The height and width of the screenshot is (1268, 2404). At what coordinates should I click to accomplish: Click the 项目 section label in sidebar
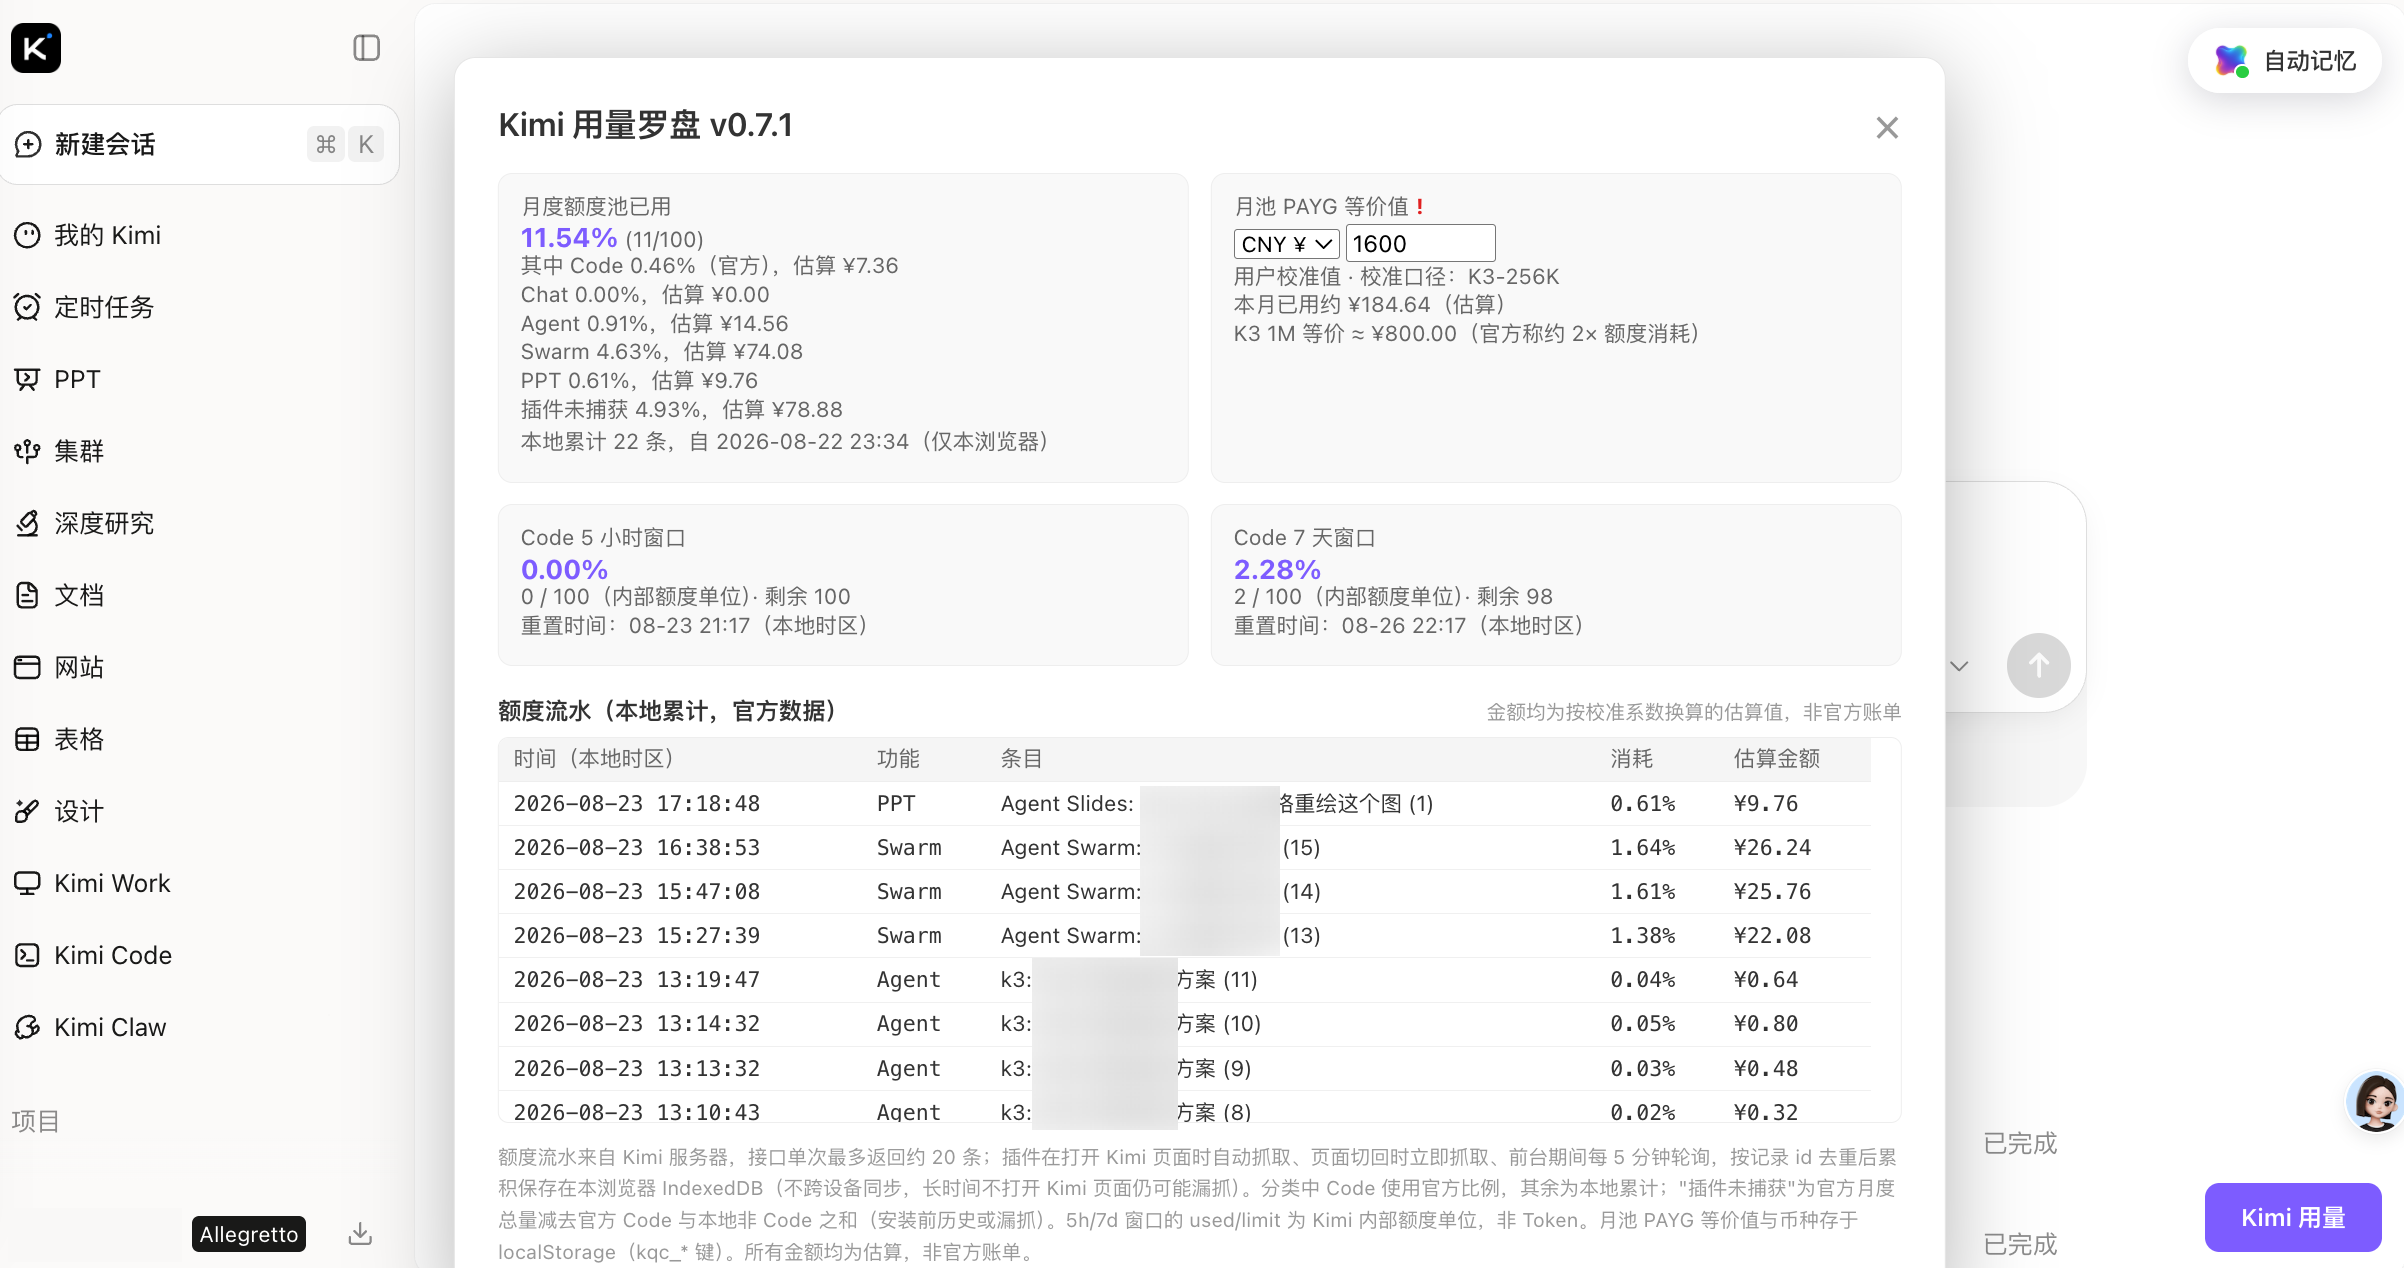pyautogui.click(x=36, y=1121)
